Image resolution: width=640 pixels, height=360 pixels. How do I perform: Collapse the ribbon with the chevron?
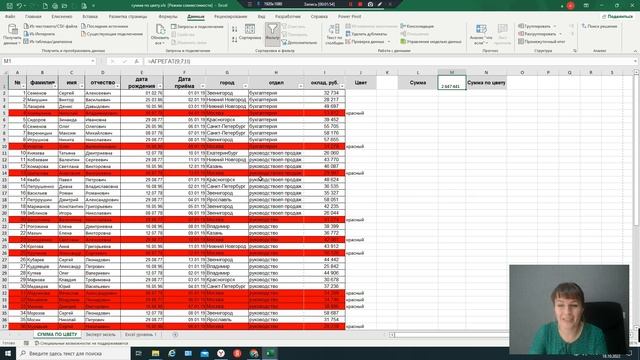[x=635, y=51]
